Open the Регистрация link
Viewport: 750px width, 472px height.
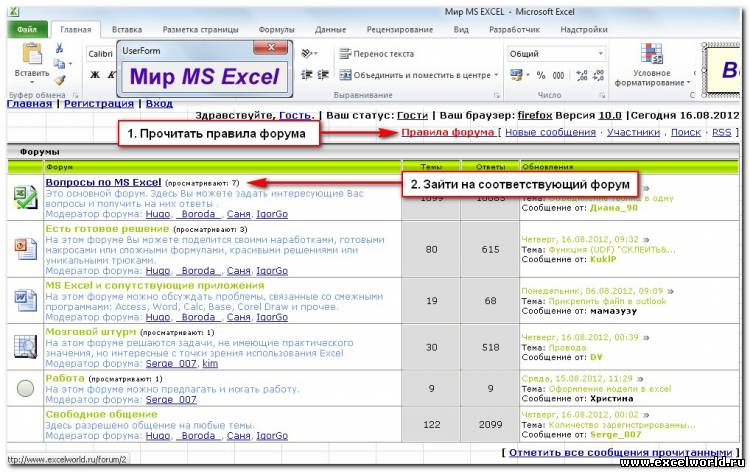coord(99,103)
